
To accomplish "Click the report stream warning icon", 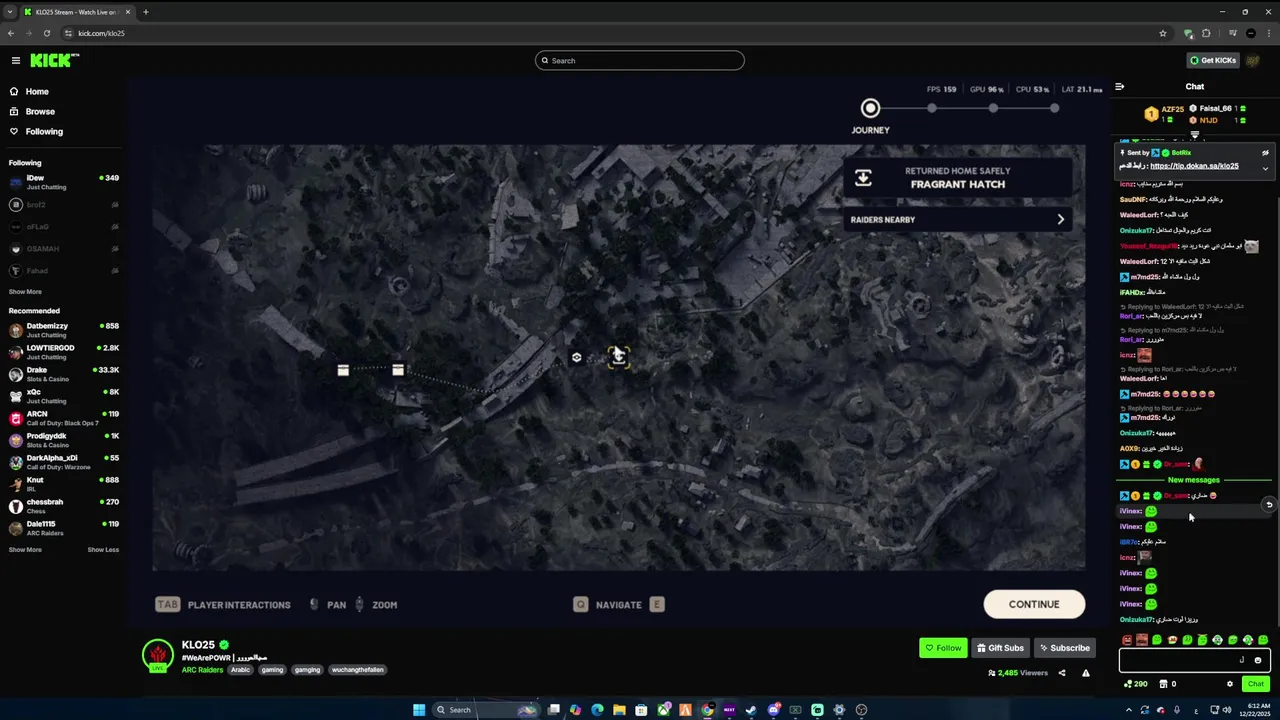I will 1085,673.
